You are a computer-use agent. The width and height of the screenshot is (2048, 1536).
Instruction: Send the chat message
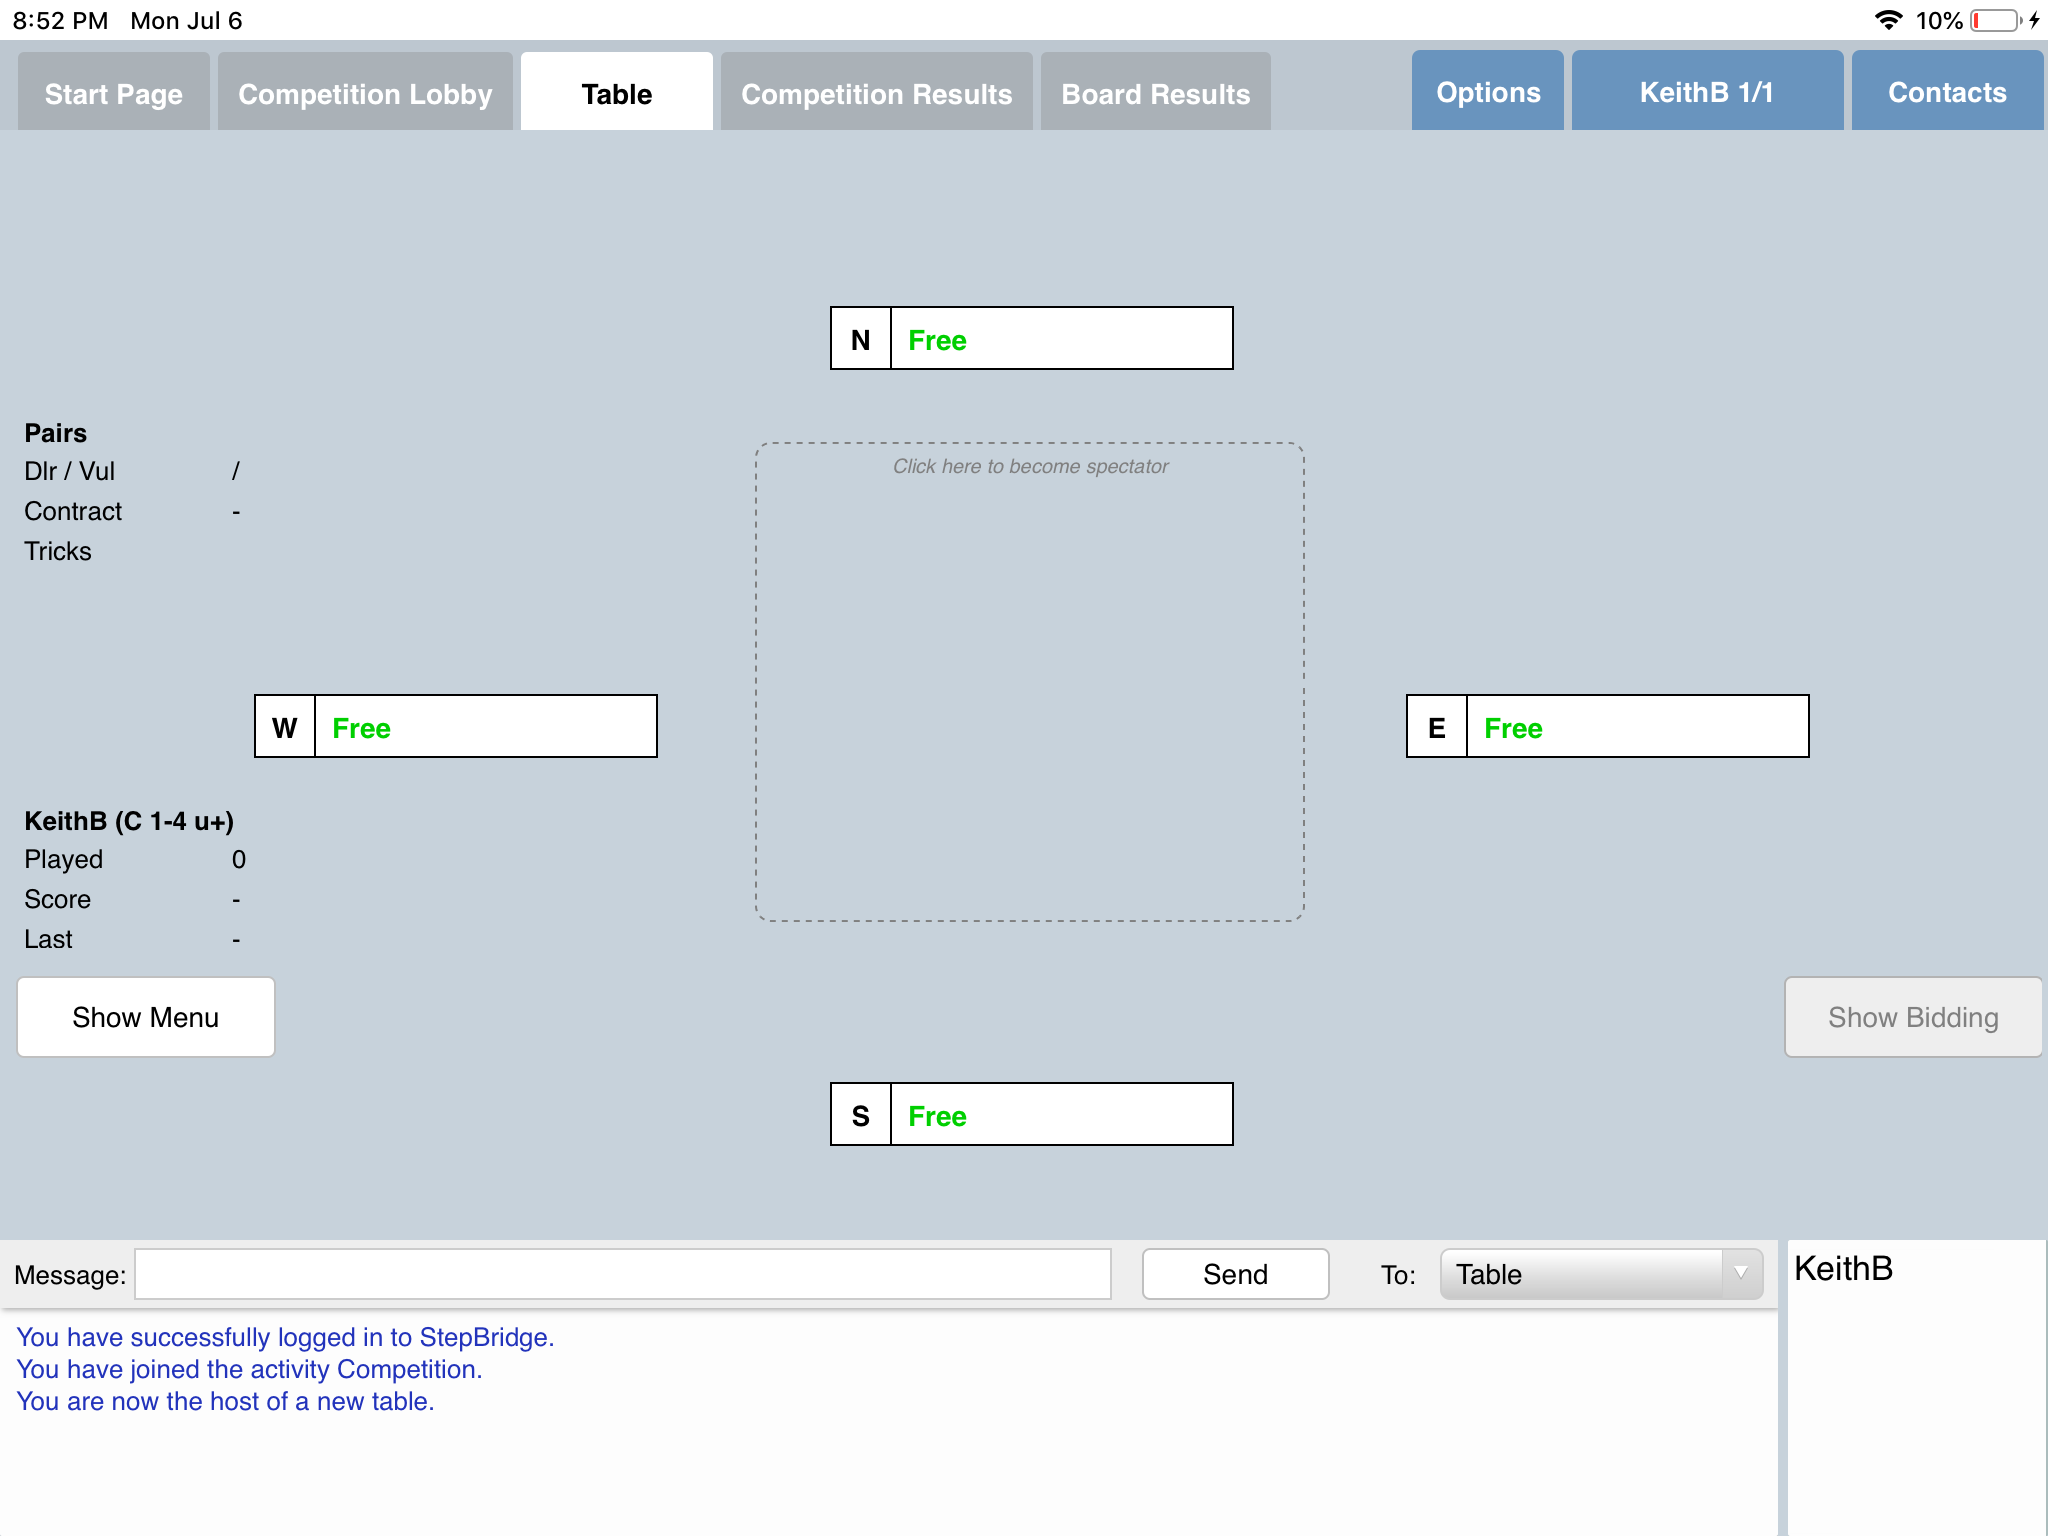point(1235,1274)
